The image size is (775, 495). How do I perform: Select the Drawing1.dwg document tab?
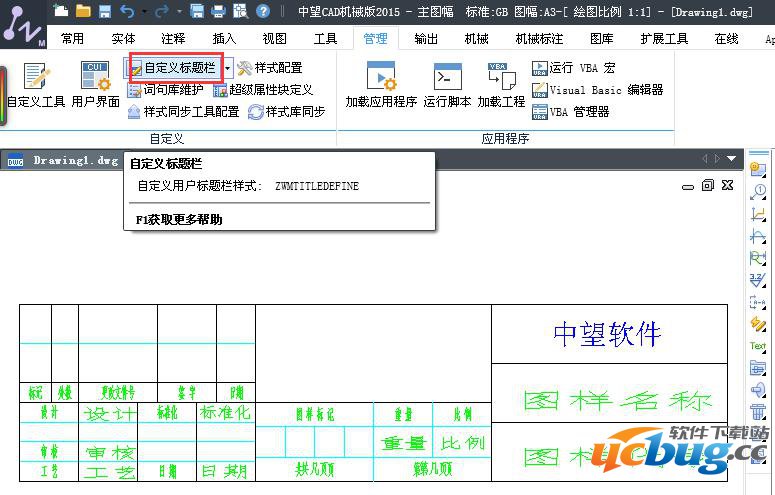(63, 161)
